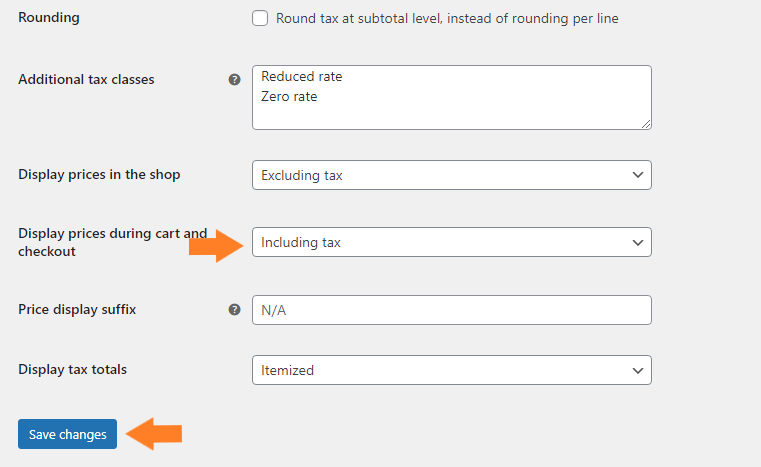
Task: Click into the Price display suffix field
Action: [x=451, y=310]
